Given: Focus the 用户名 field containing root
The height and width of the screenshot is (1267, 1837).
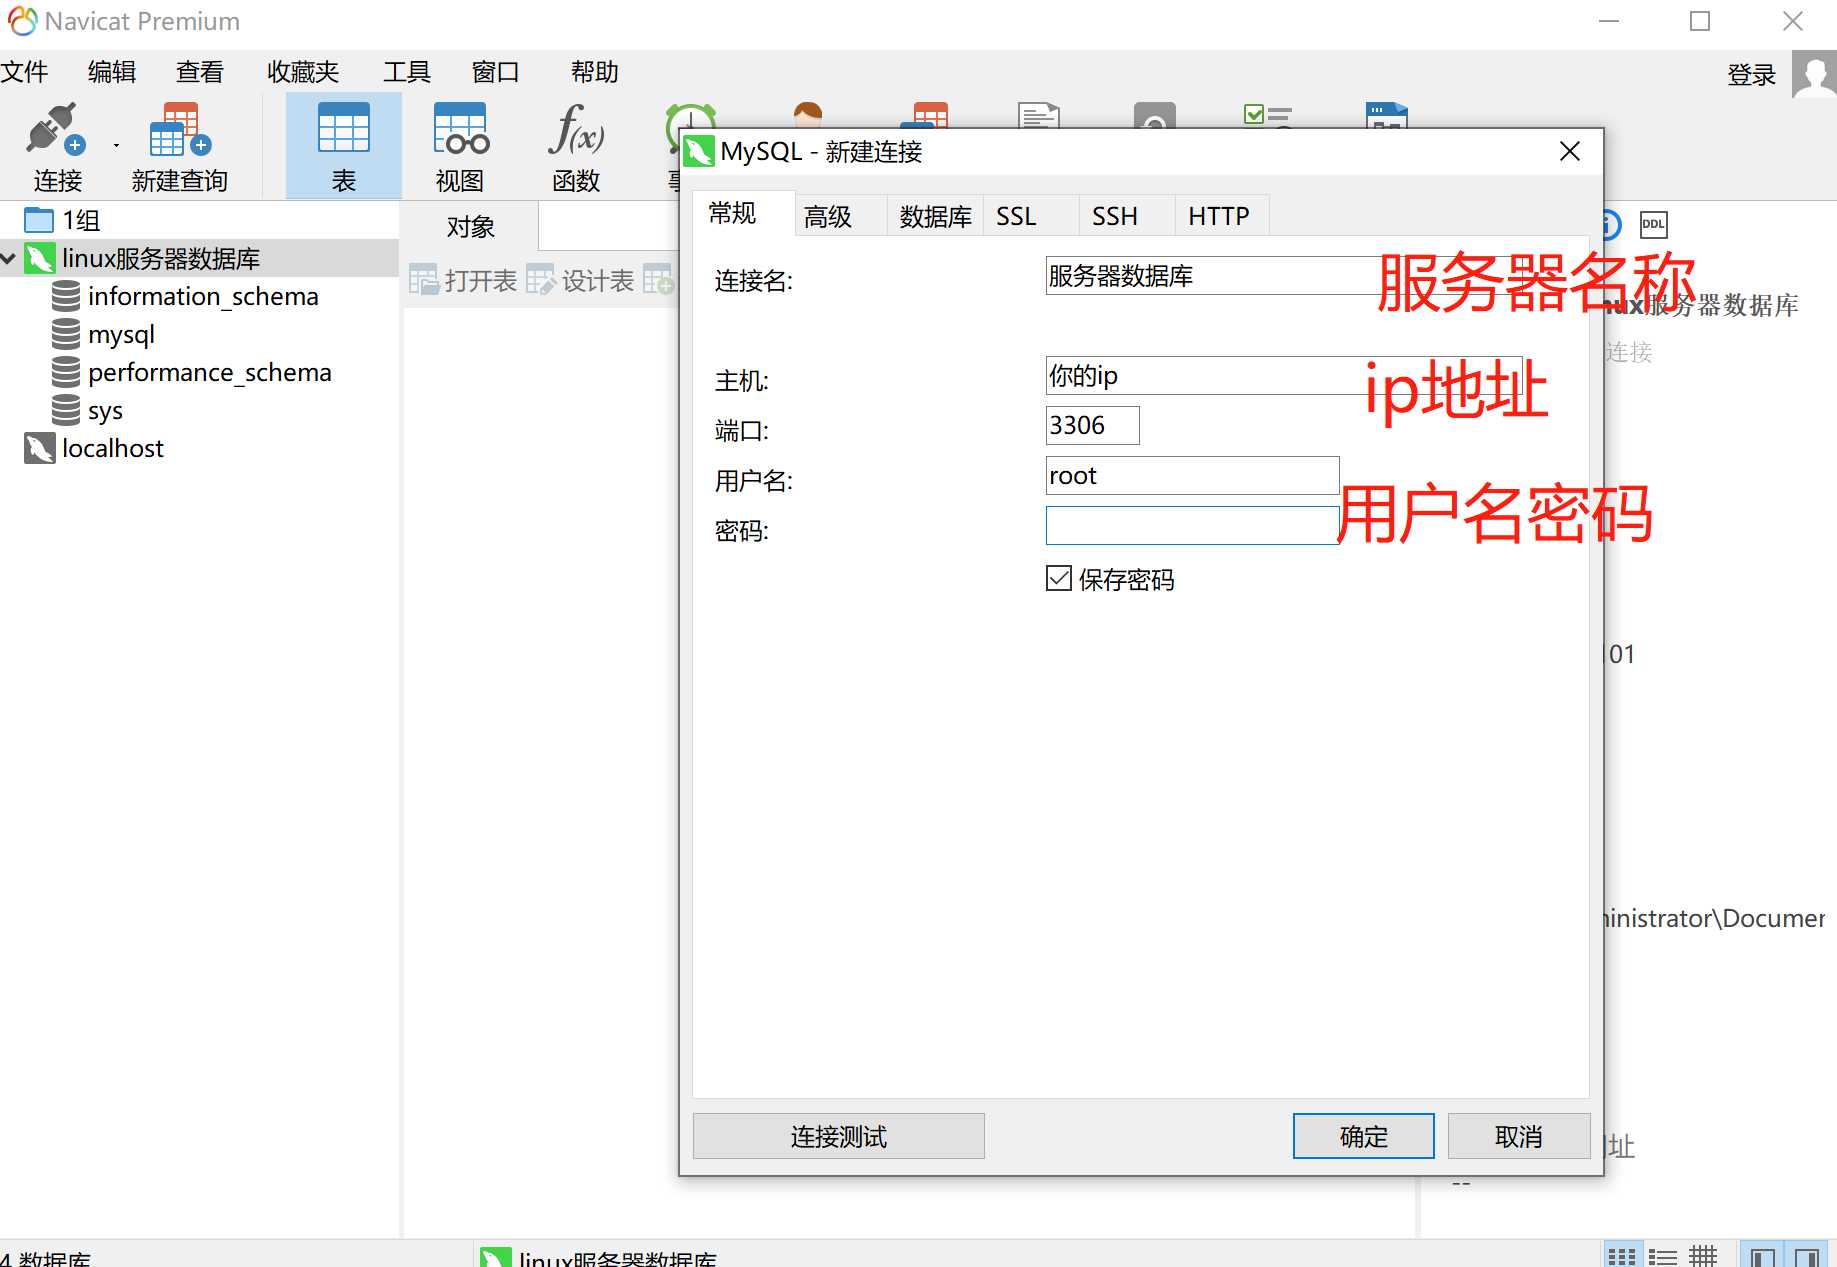Looking at the screenshot, I should (x=1192, y=475).
